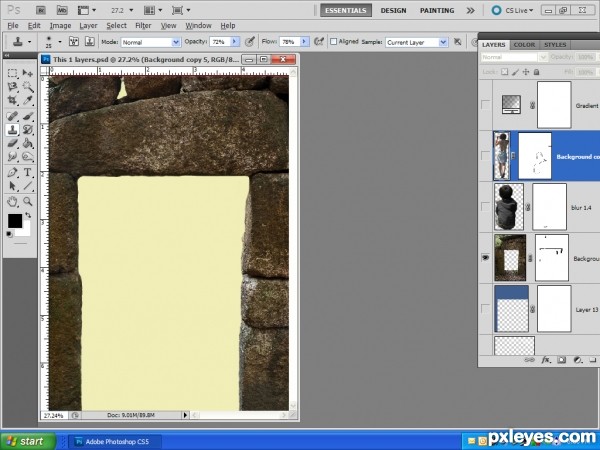Open the Flow slider popup arrow
The width and height of the screenshot is (600, 450).
[x=305, y=42]
